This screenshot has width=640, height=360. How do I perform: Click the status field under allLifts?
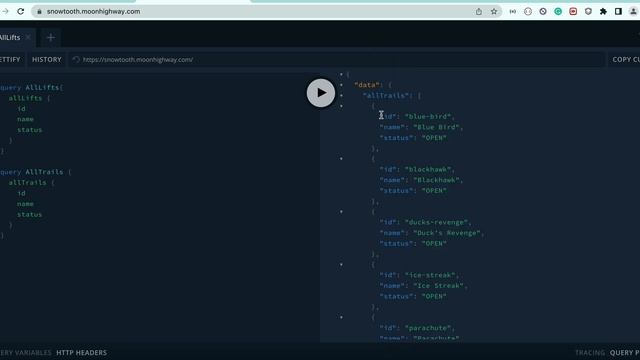point(29,130)
